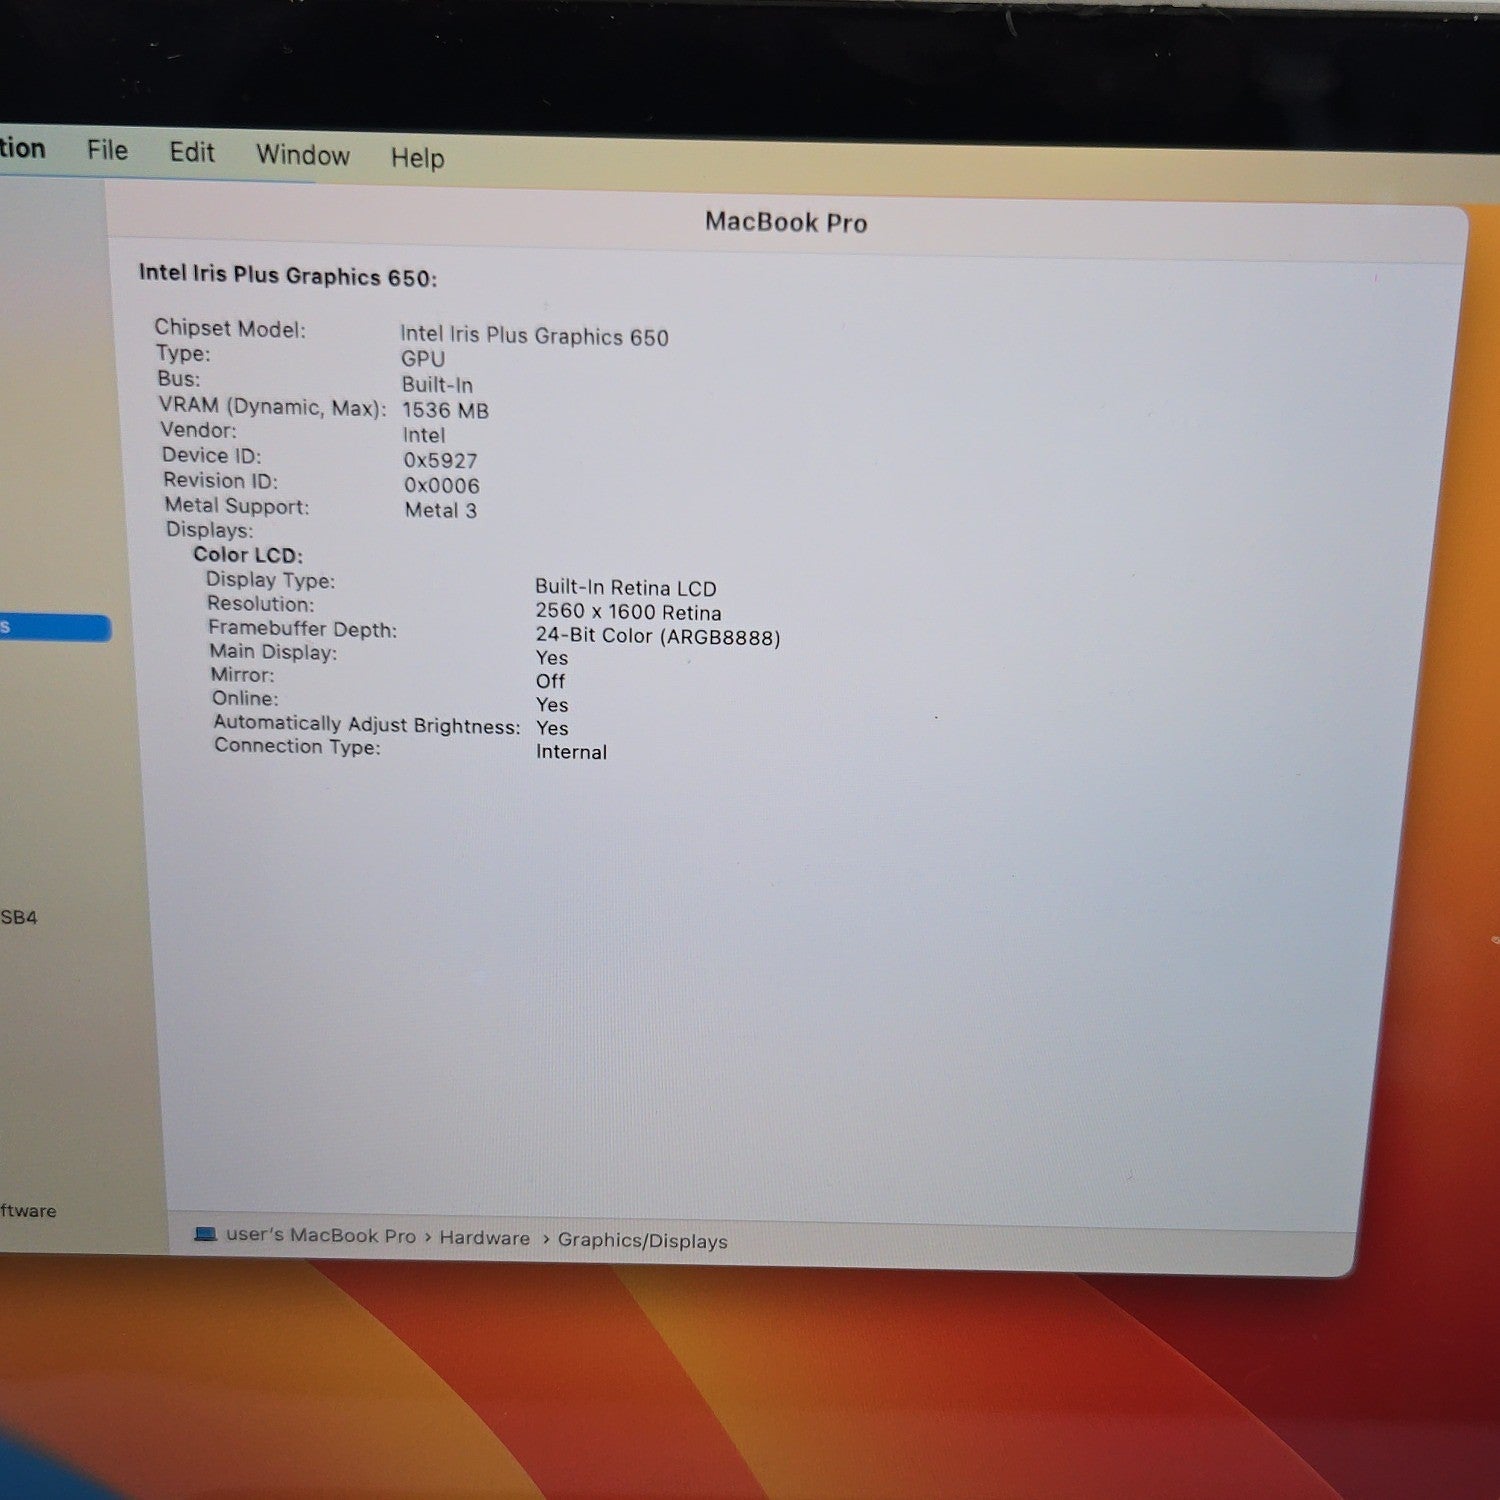Open the File menu
Viewport: 1500px width, 1500px height.
[x=107, y=150]
